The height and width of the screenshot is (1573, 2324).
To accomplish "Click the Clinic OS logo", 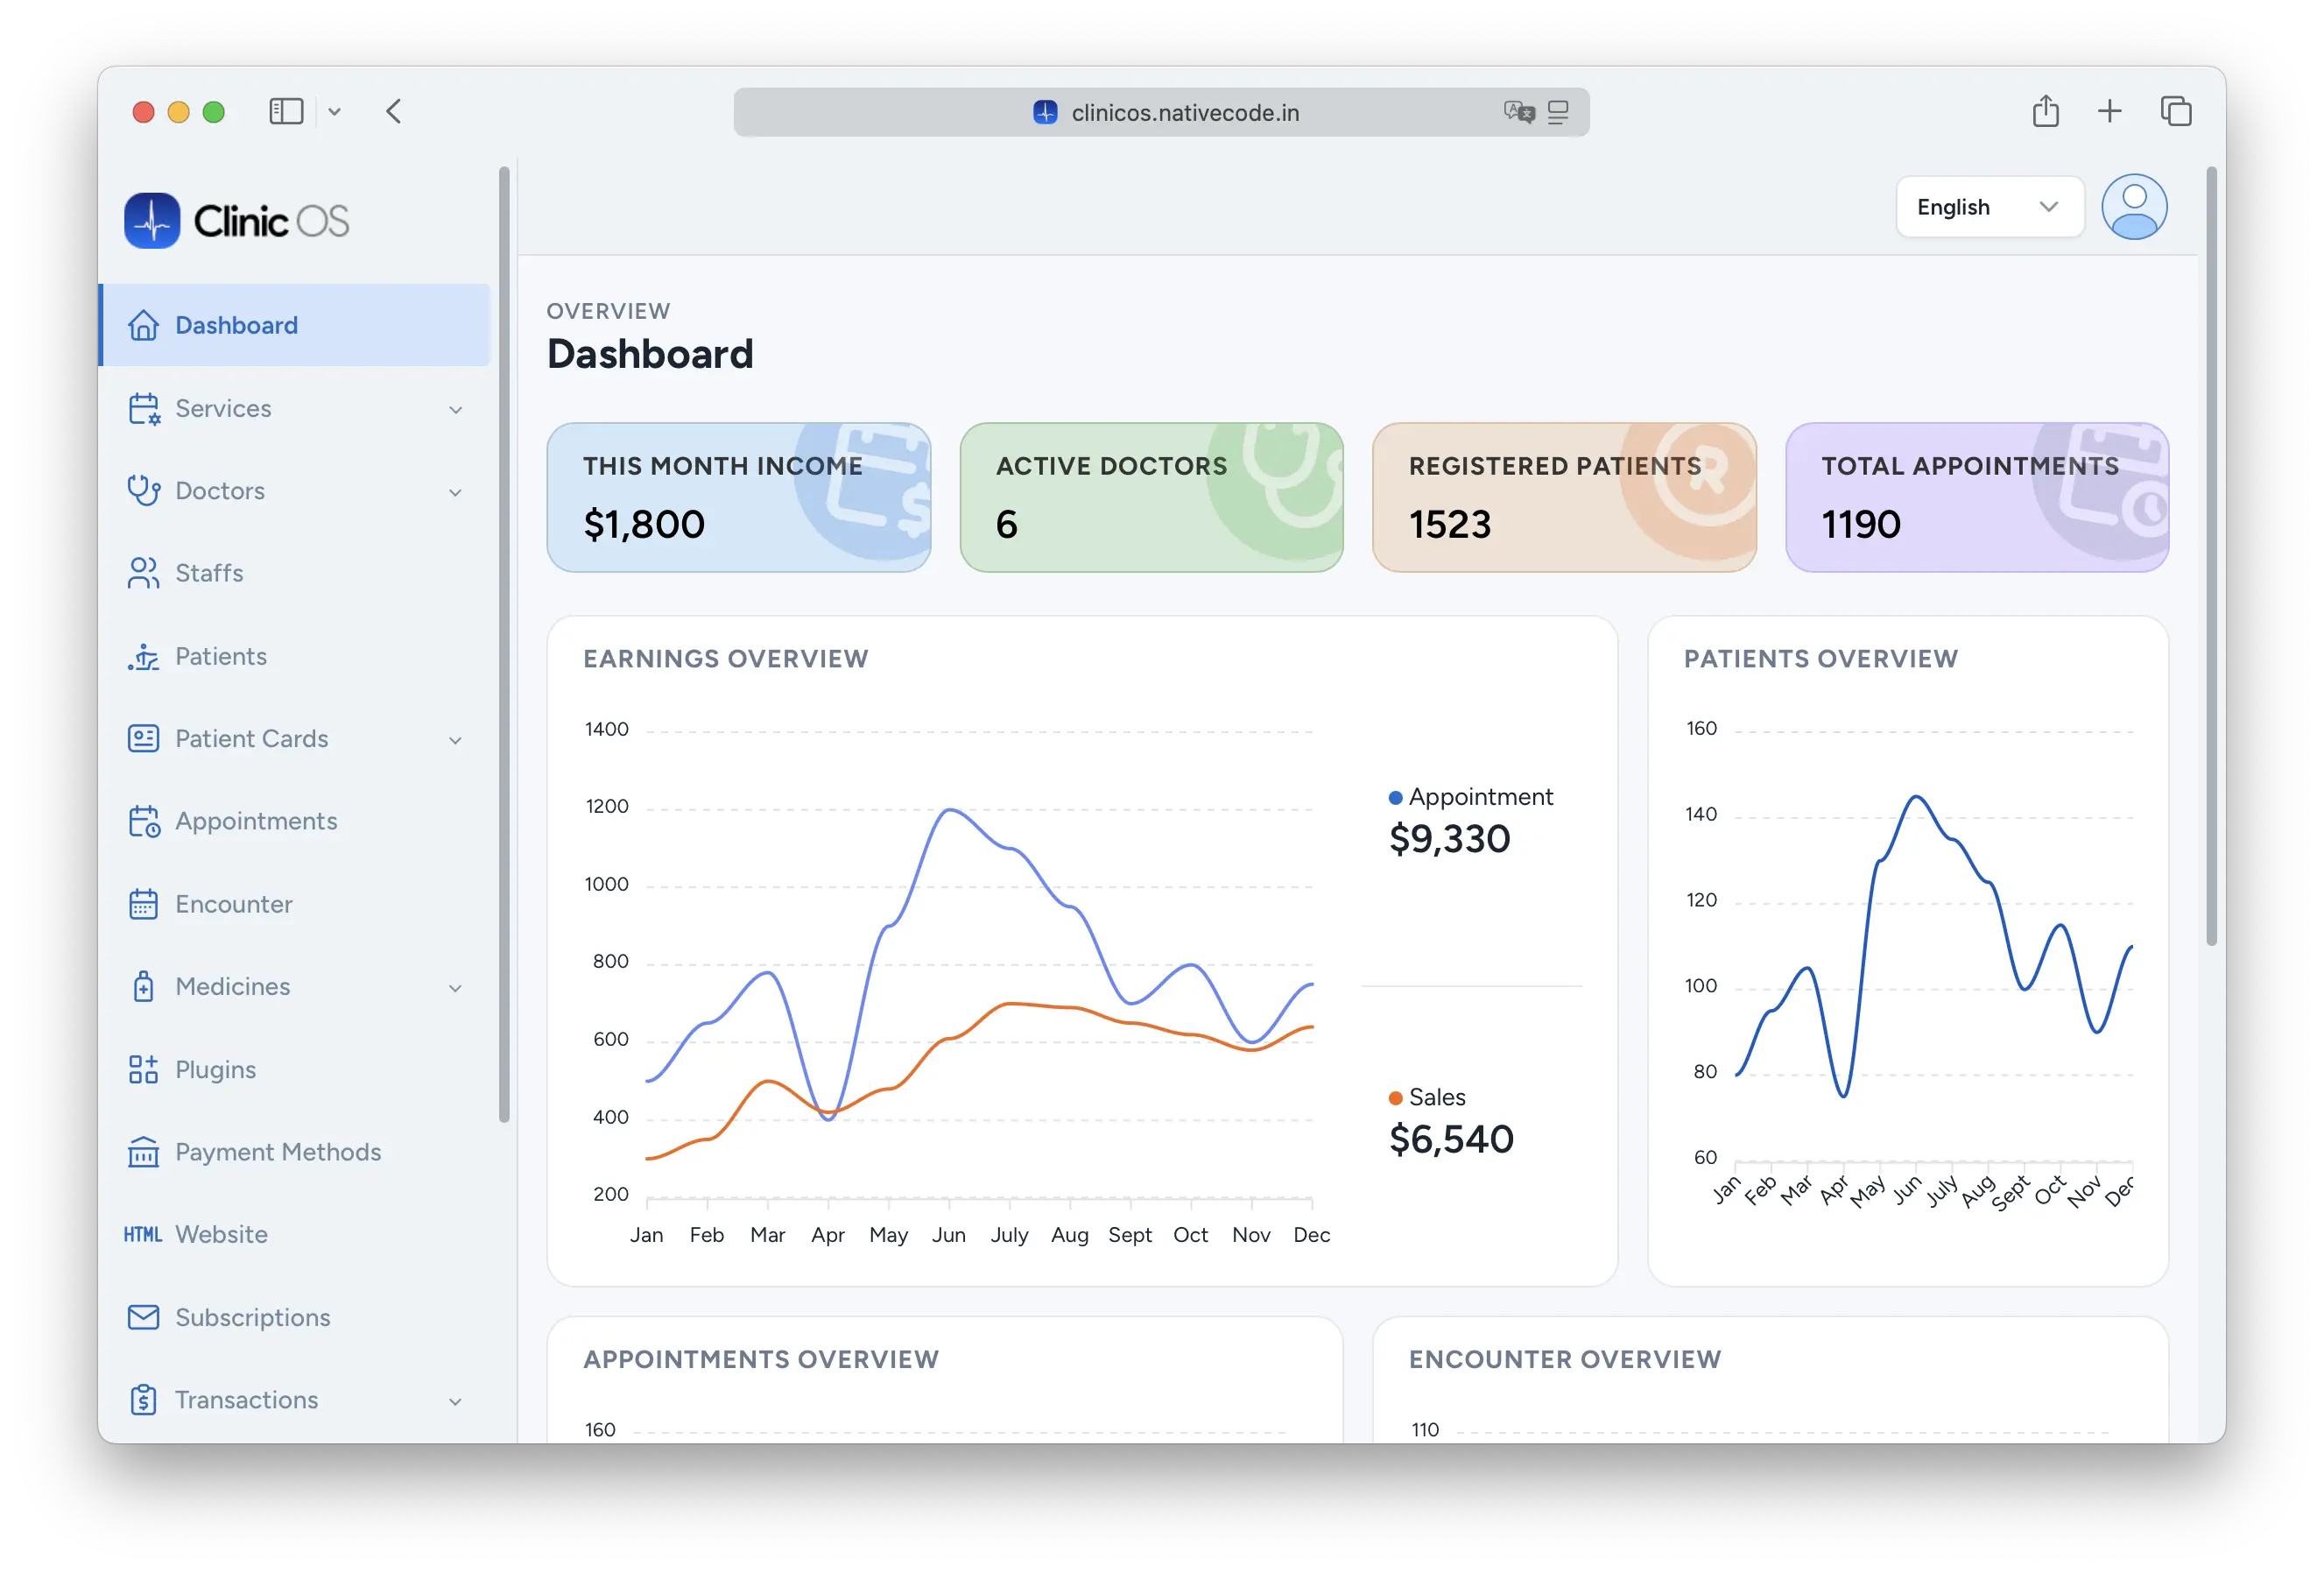I will point(237,220).
